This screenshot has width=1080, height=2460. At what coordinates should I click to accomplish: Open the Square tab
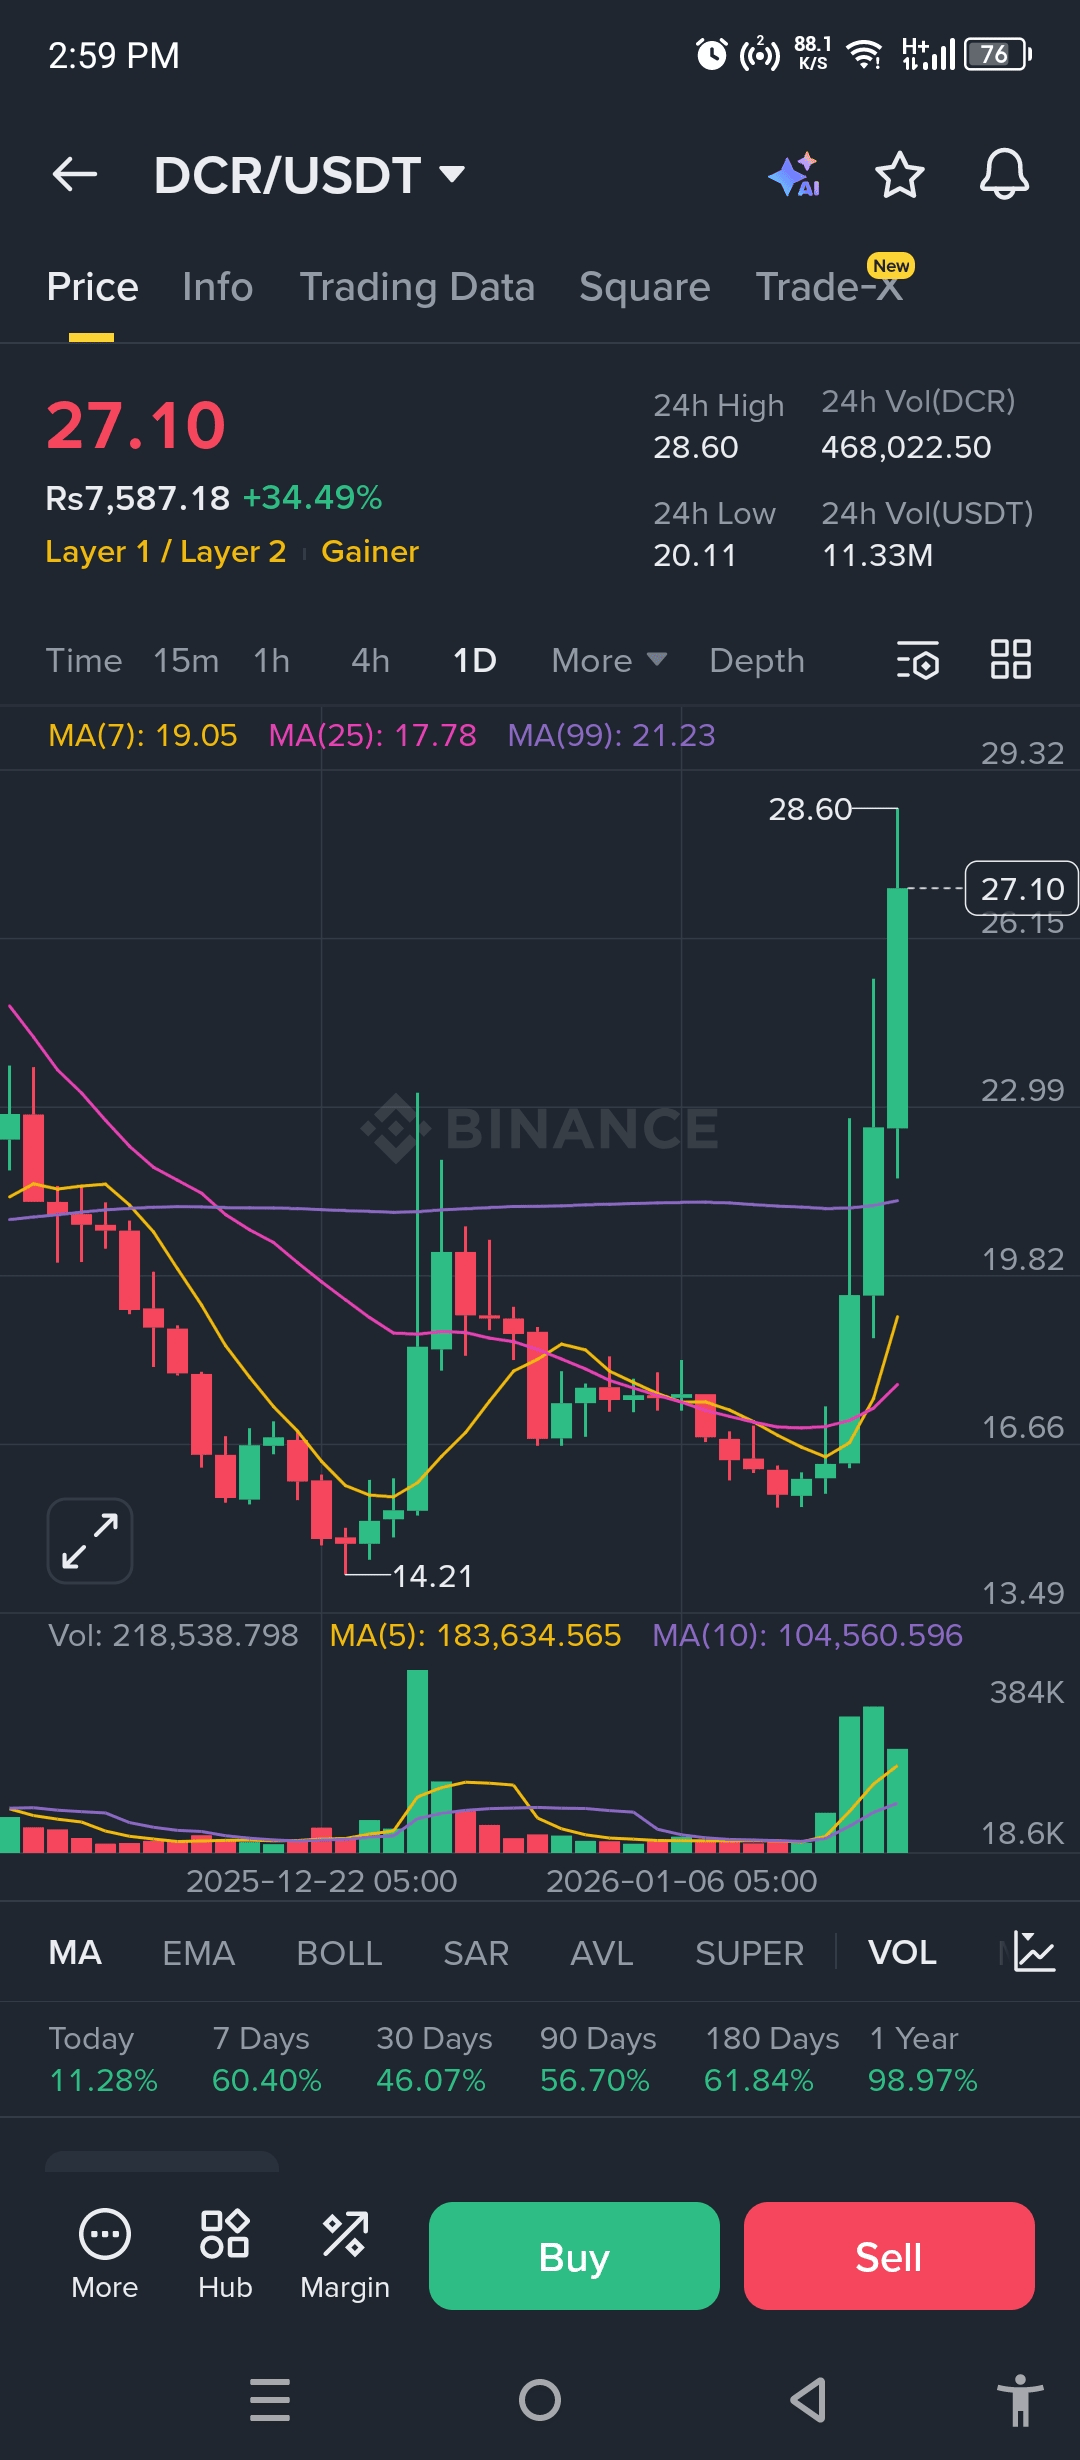(x=645, y=287)
